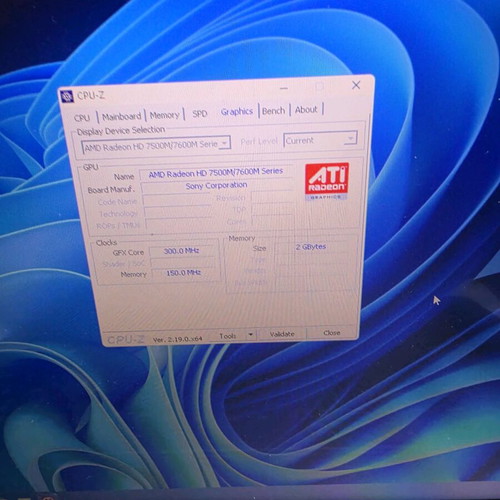
Task: Close the CPU-Z window with X
Action: point(356,85)
